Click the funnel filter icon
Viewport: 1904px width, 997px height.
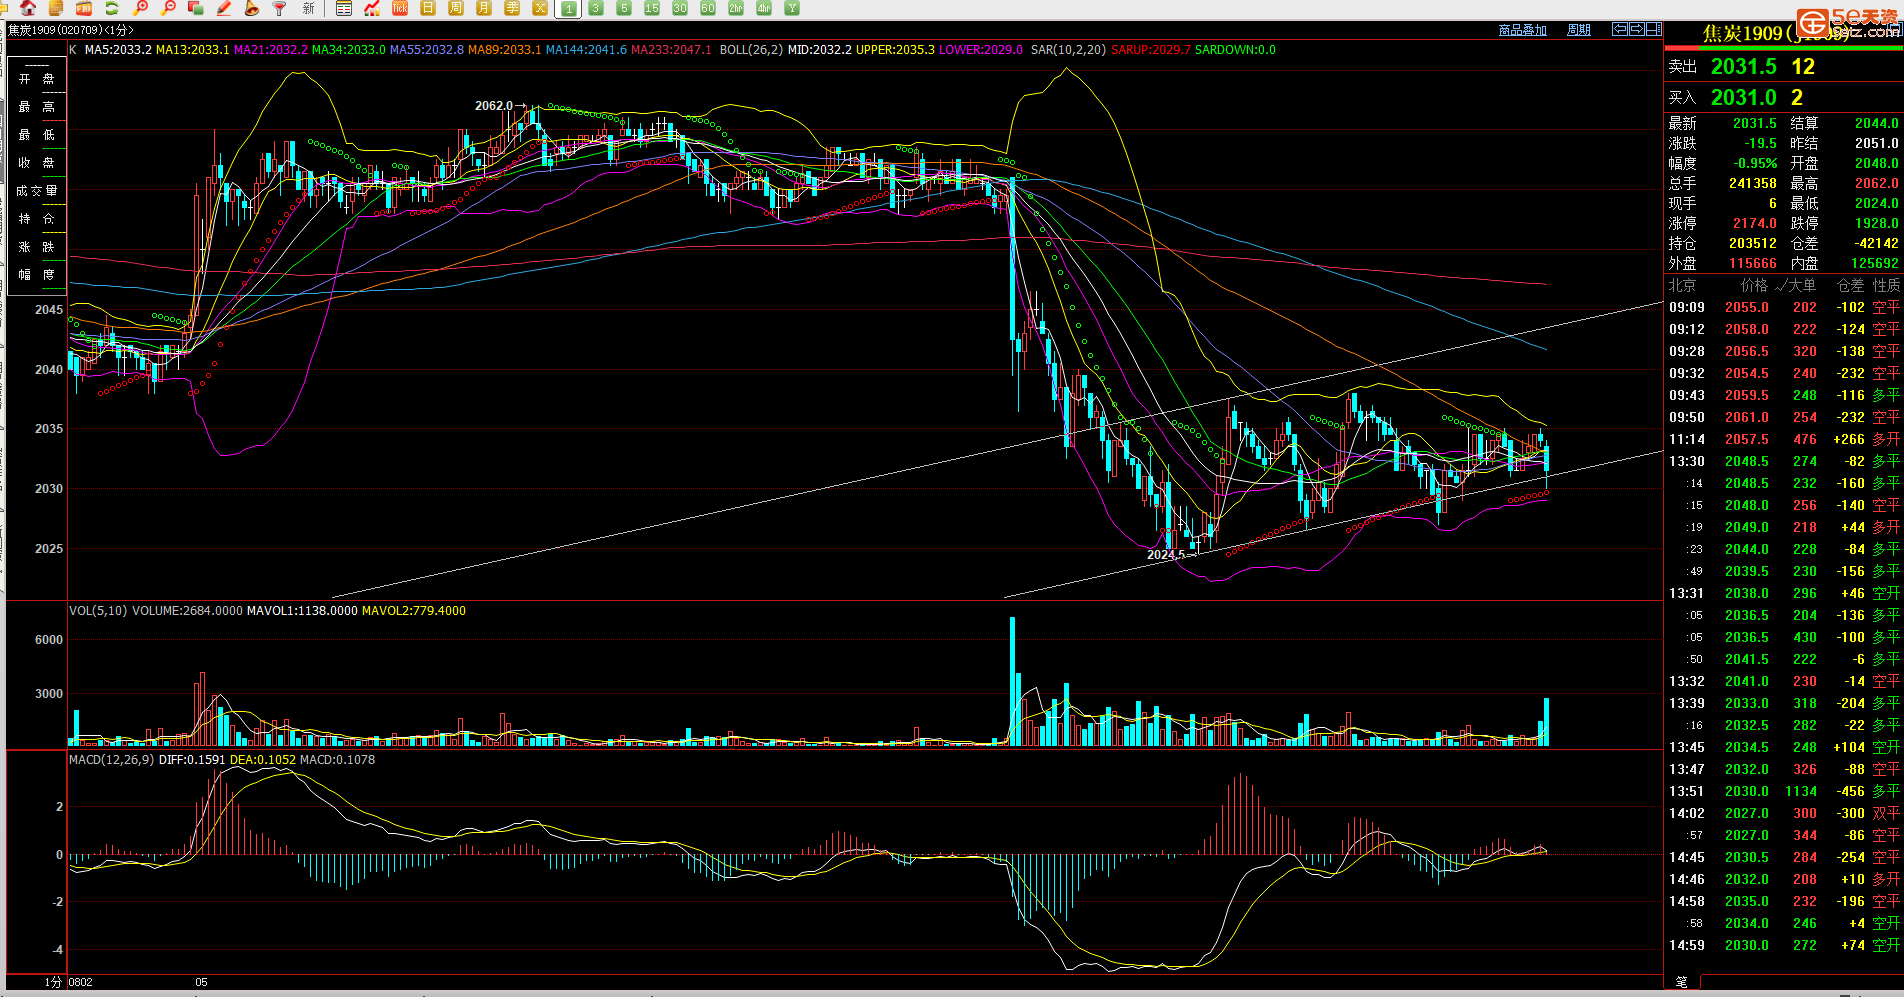[280, 8]
